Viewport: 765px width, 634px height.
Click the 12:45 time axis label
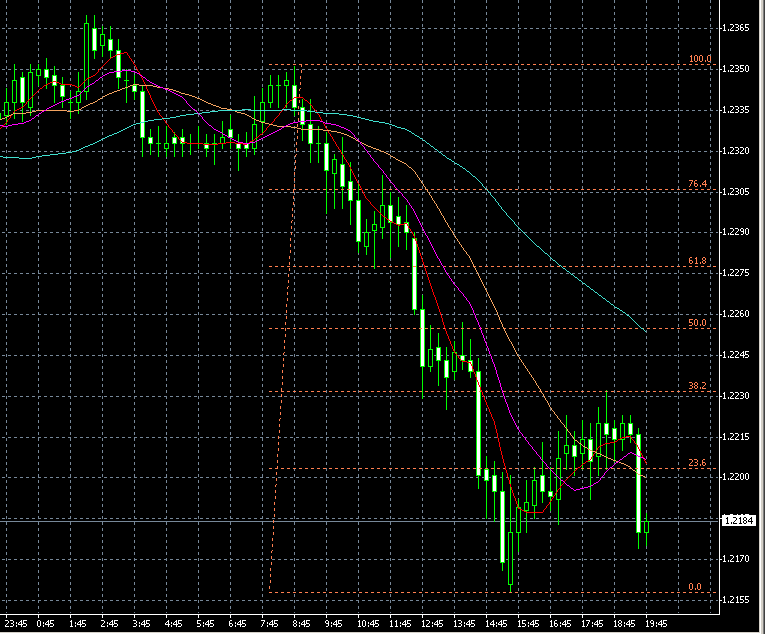432,624
